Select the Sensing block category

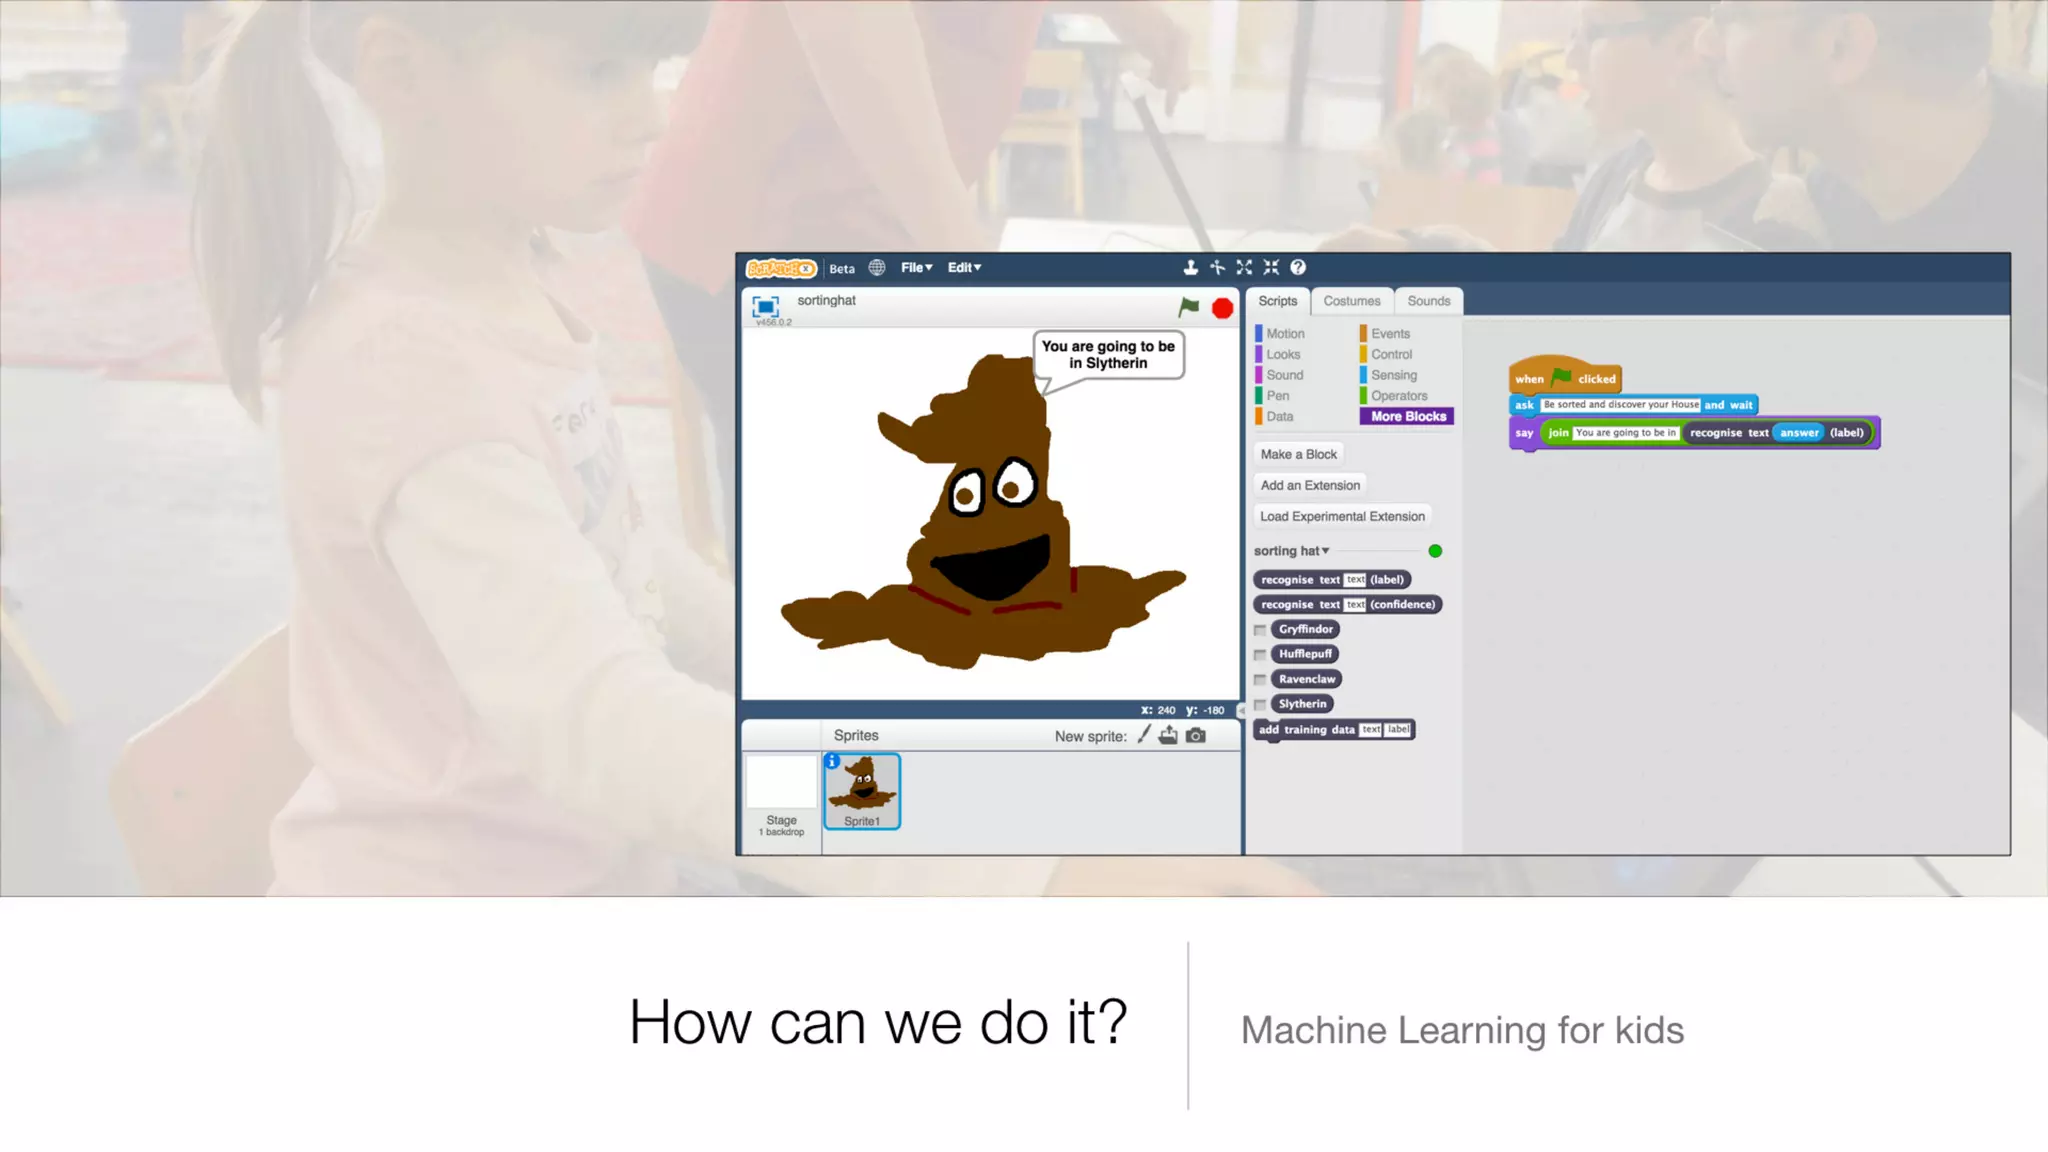[1391, 376]
